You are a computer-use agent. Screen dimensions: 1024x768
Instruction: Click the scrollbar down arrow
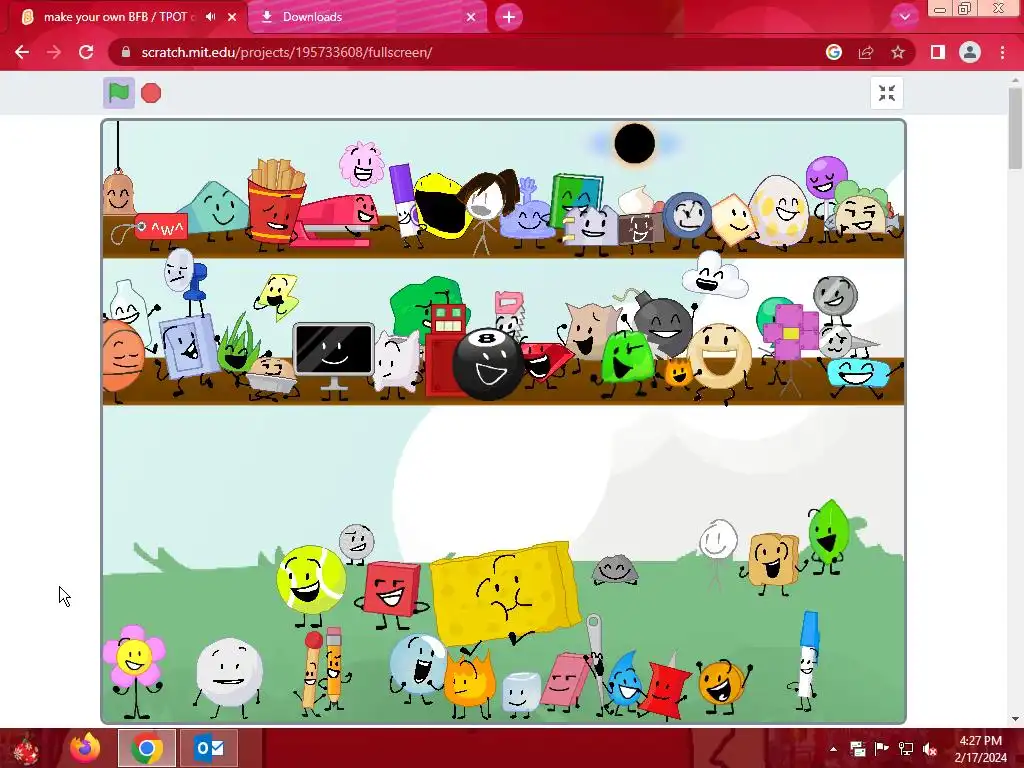[x=1015, y=719]
